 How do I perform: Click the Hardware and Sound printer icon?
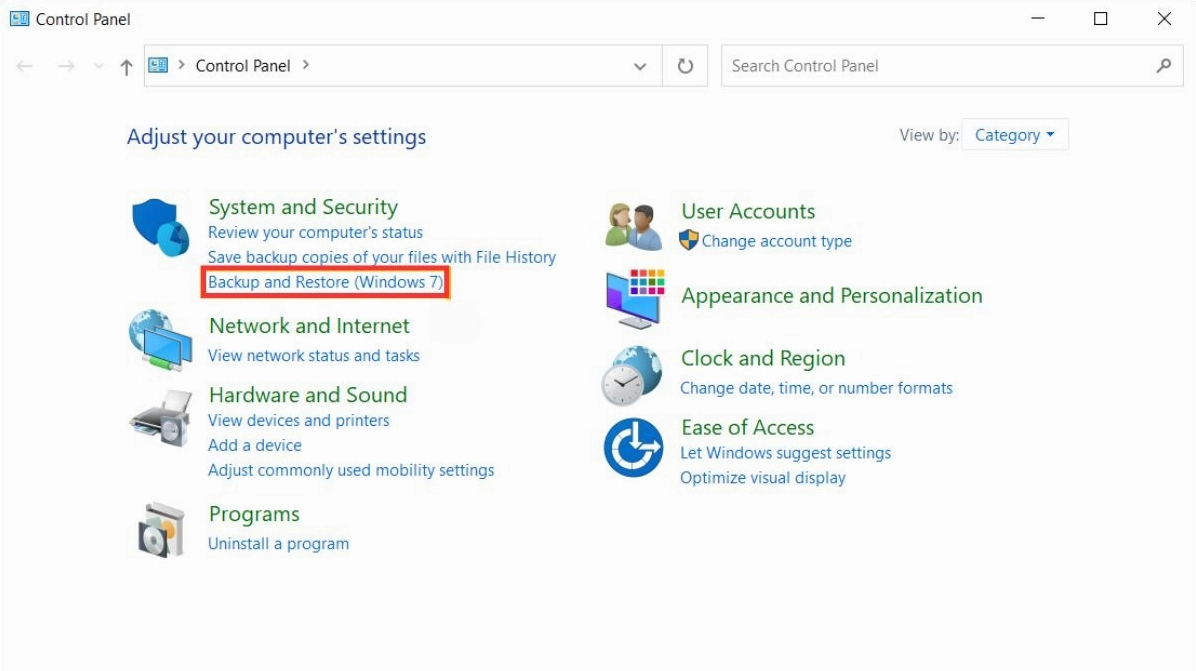click(163, 415)
